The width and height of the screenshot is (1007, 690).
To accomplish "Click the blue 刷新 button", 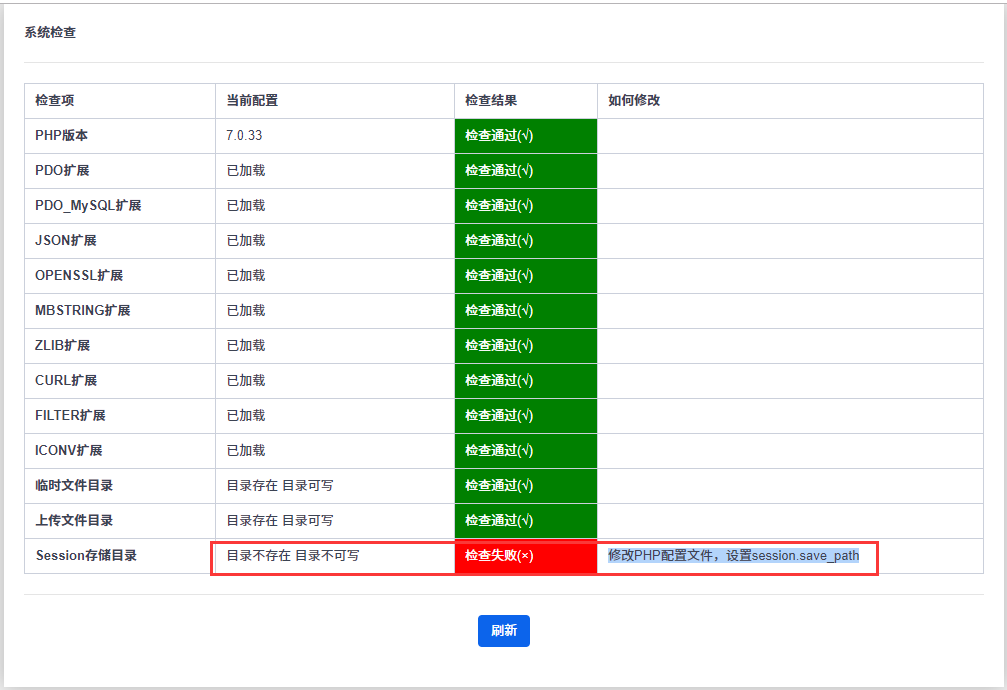I will click(x=503, y=631).
